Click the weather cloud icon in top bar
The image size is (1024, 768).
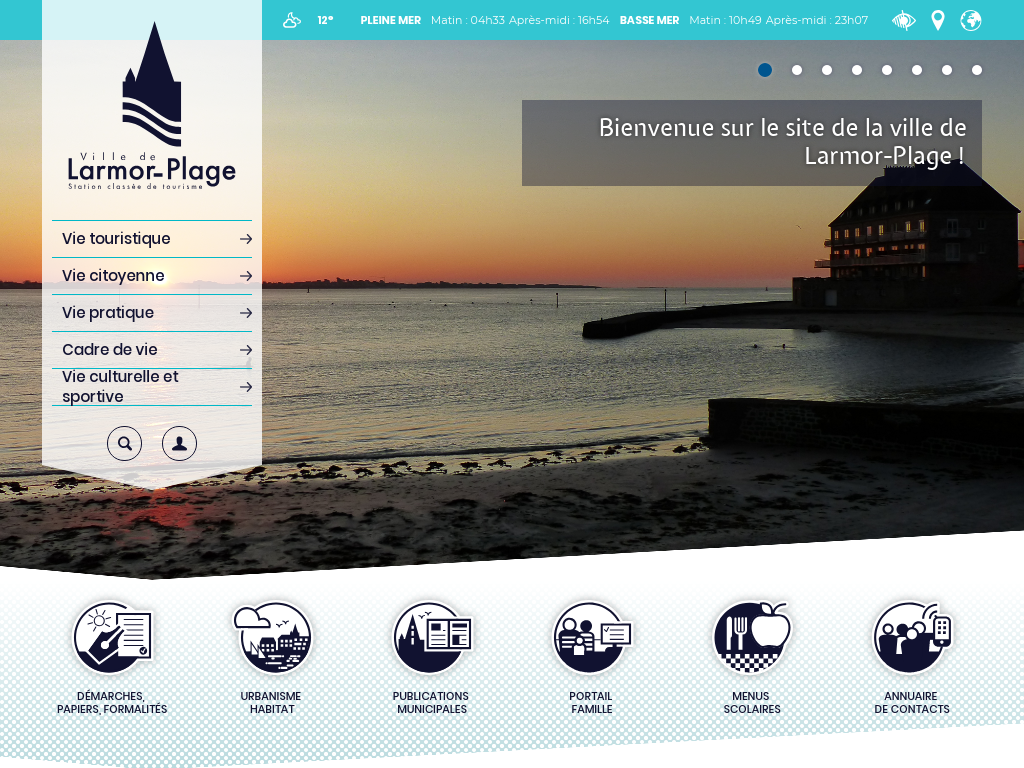coord(291,20)
